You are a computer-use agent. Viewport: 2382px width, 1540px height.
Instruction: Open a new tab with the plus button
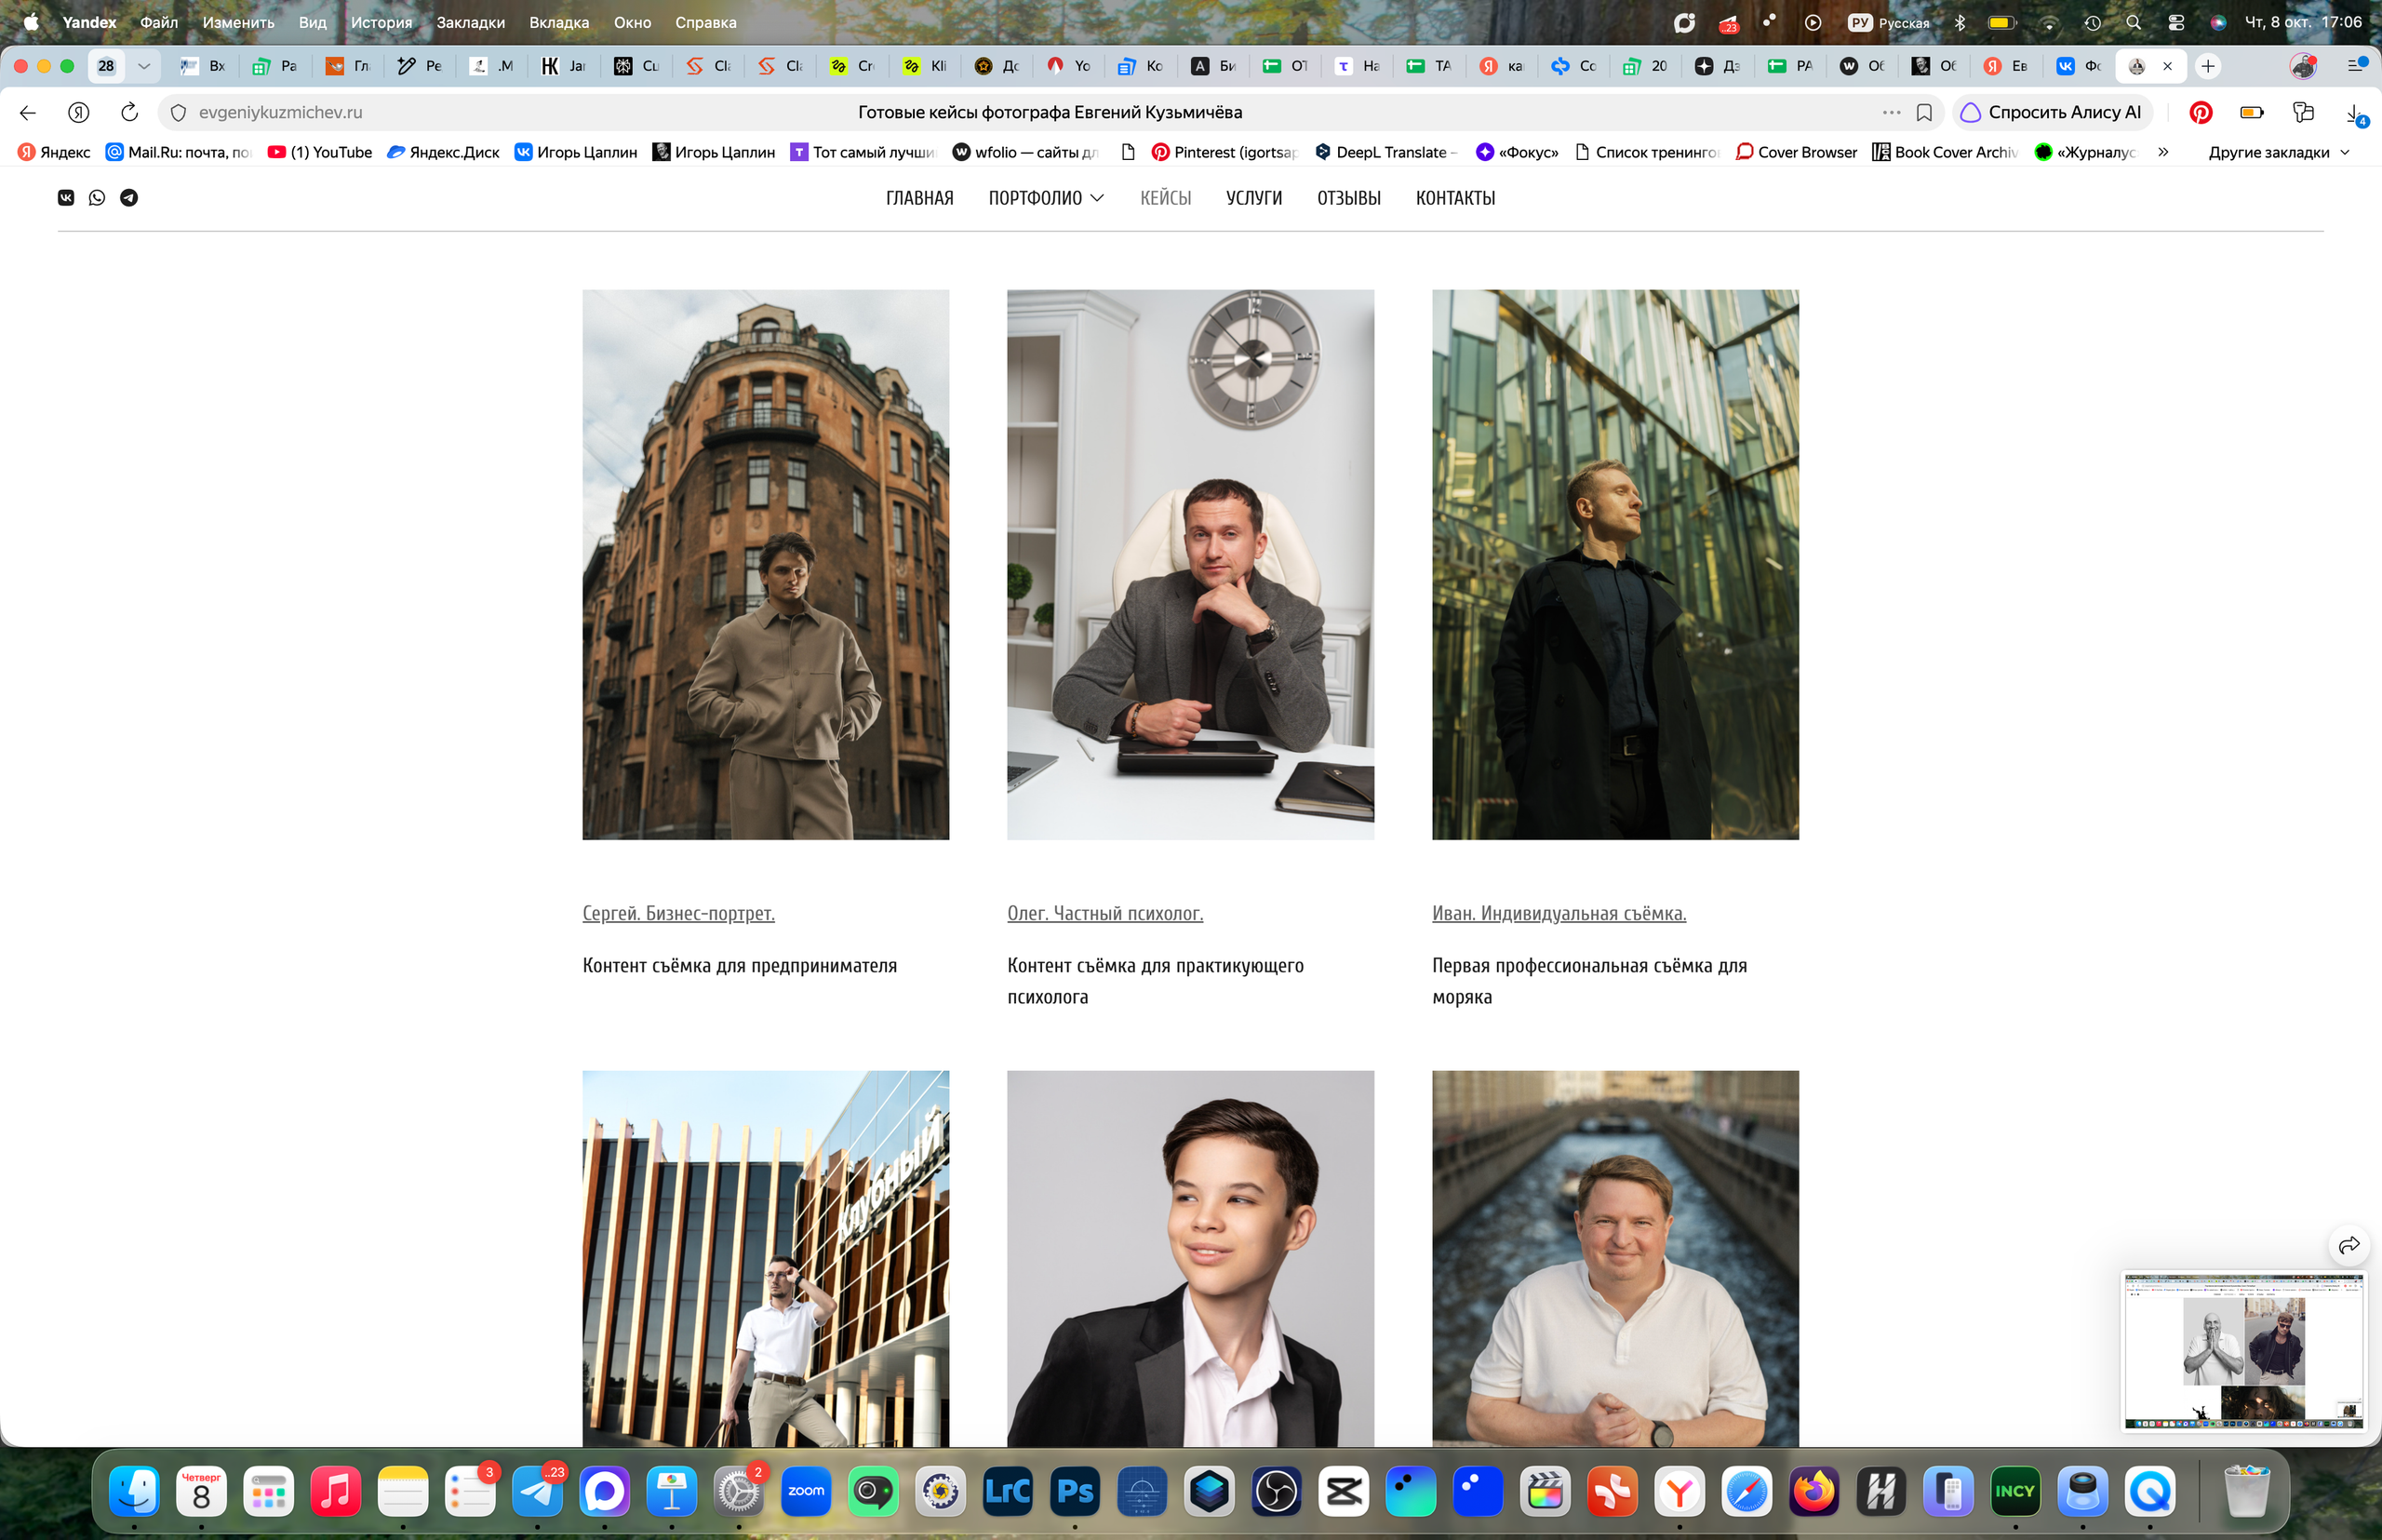pyautogui.click(x=2207, y=66)
